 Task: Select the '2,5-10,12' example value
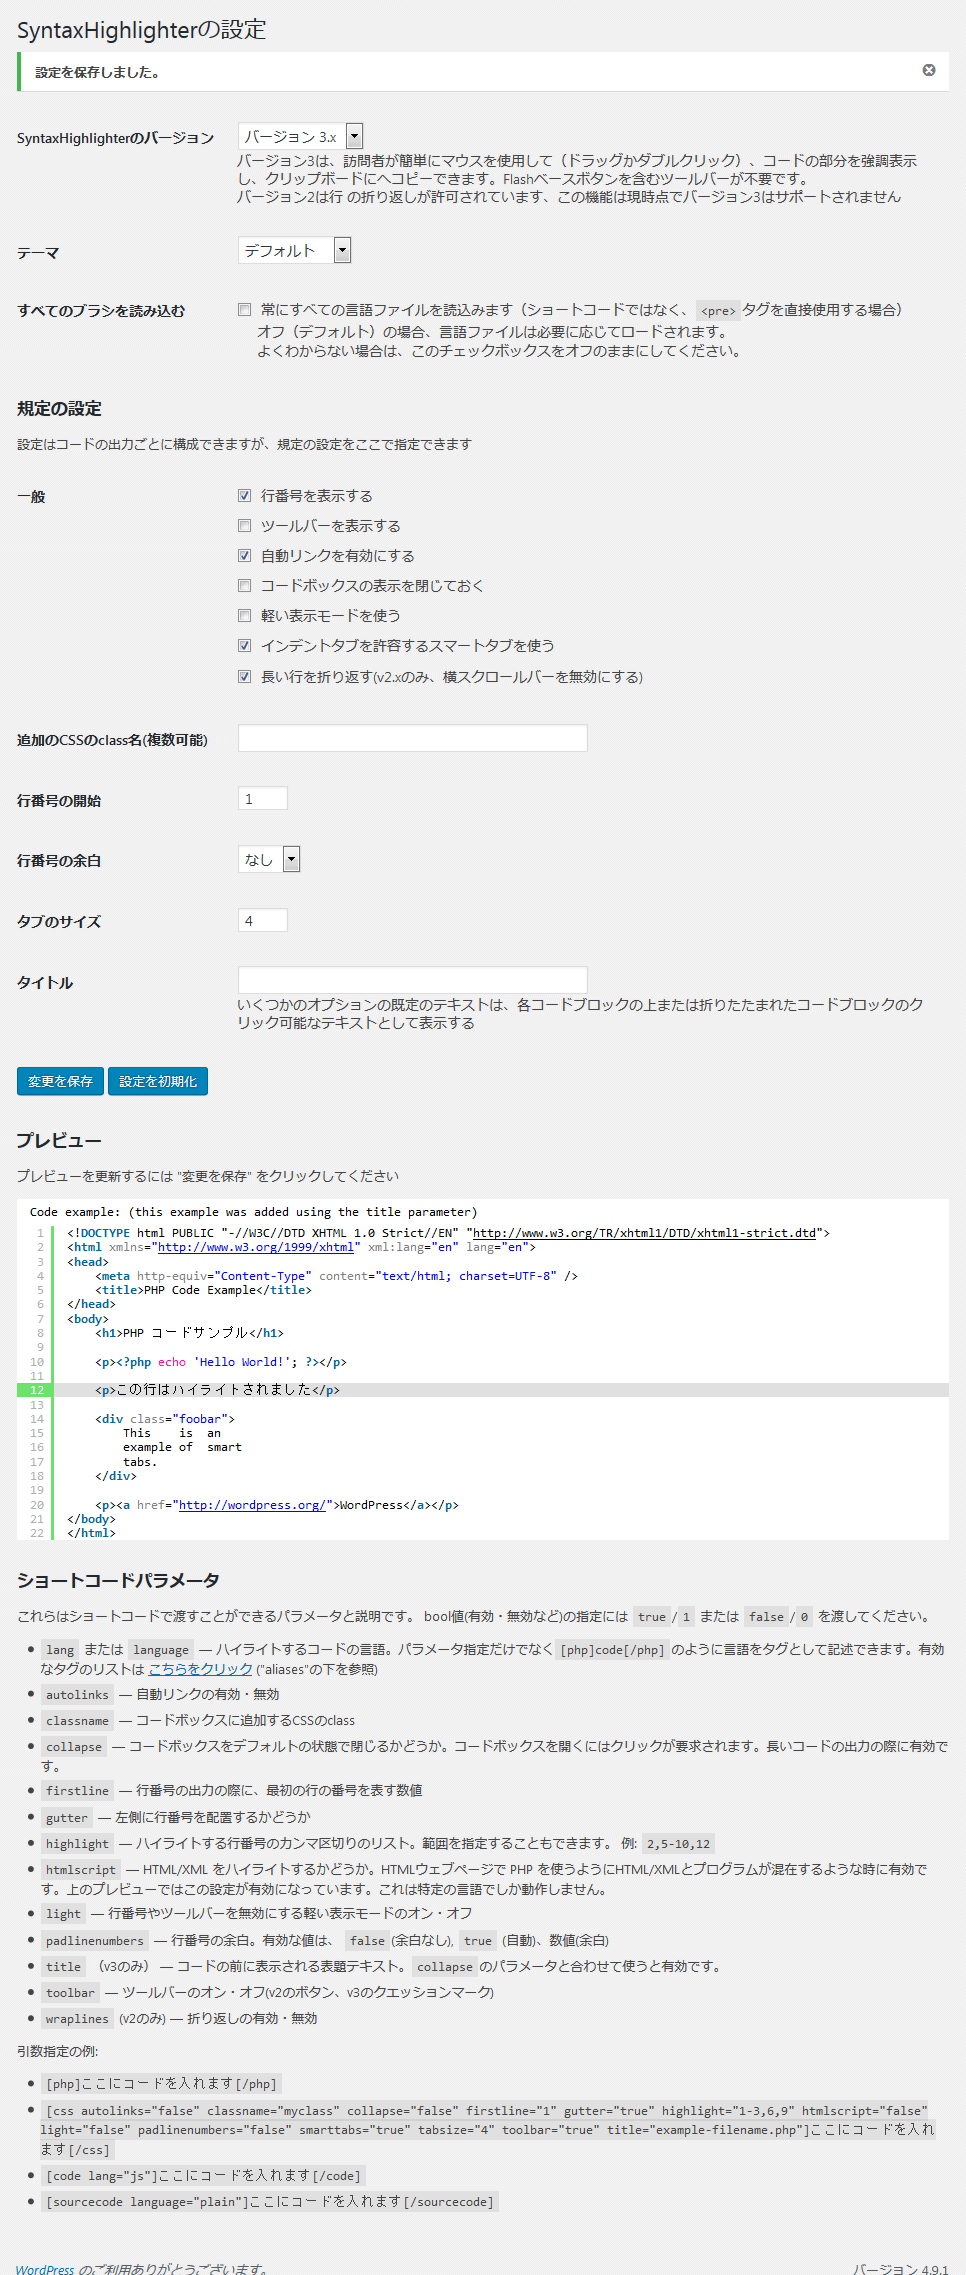[x=678, y=1844]
